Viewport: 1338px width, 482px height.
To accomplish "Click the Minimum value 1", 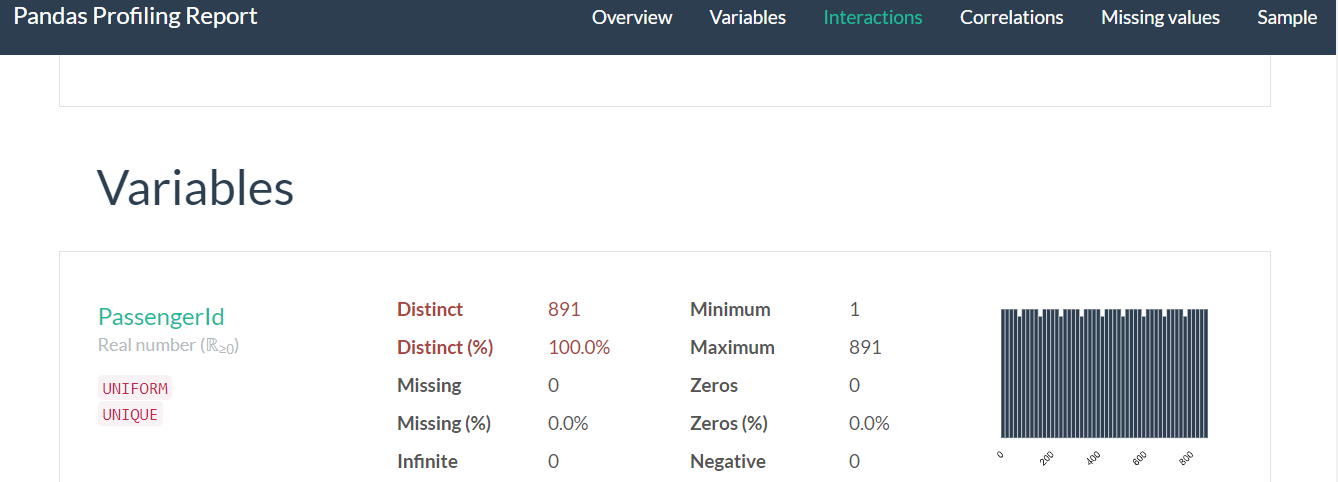I will pos(854,309).
